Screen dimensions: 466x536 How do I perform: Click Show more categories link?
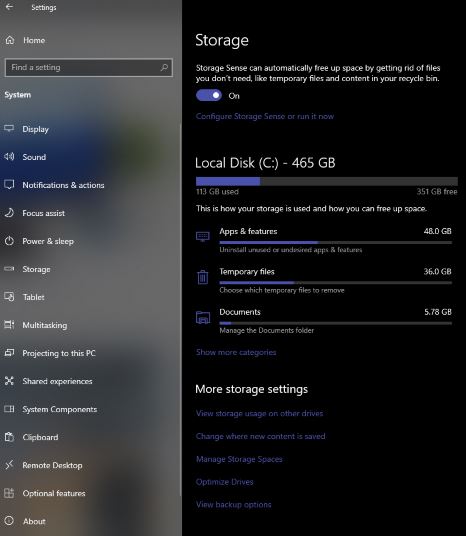click(236, 352)
